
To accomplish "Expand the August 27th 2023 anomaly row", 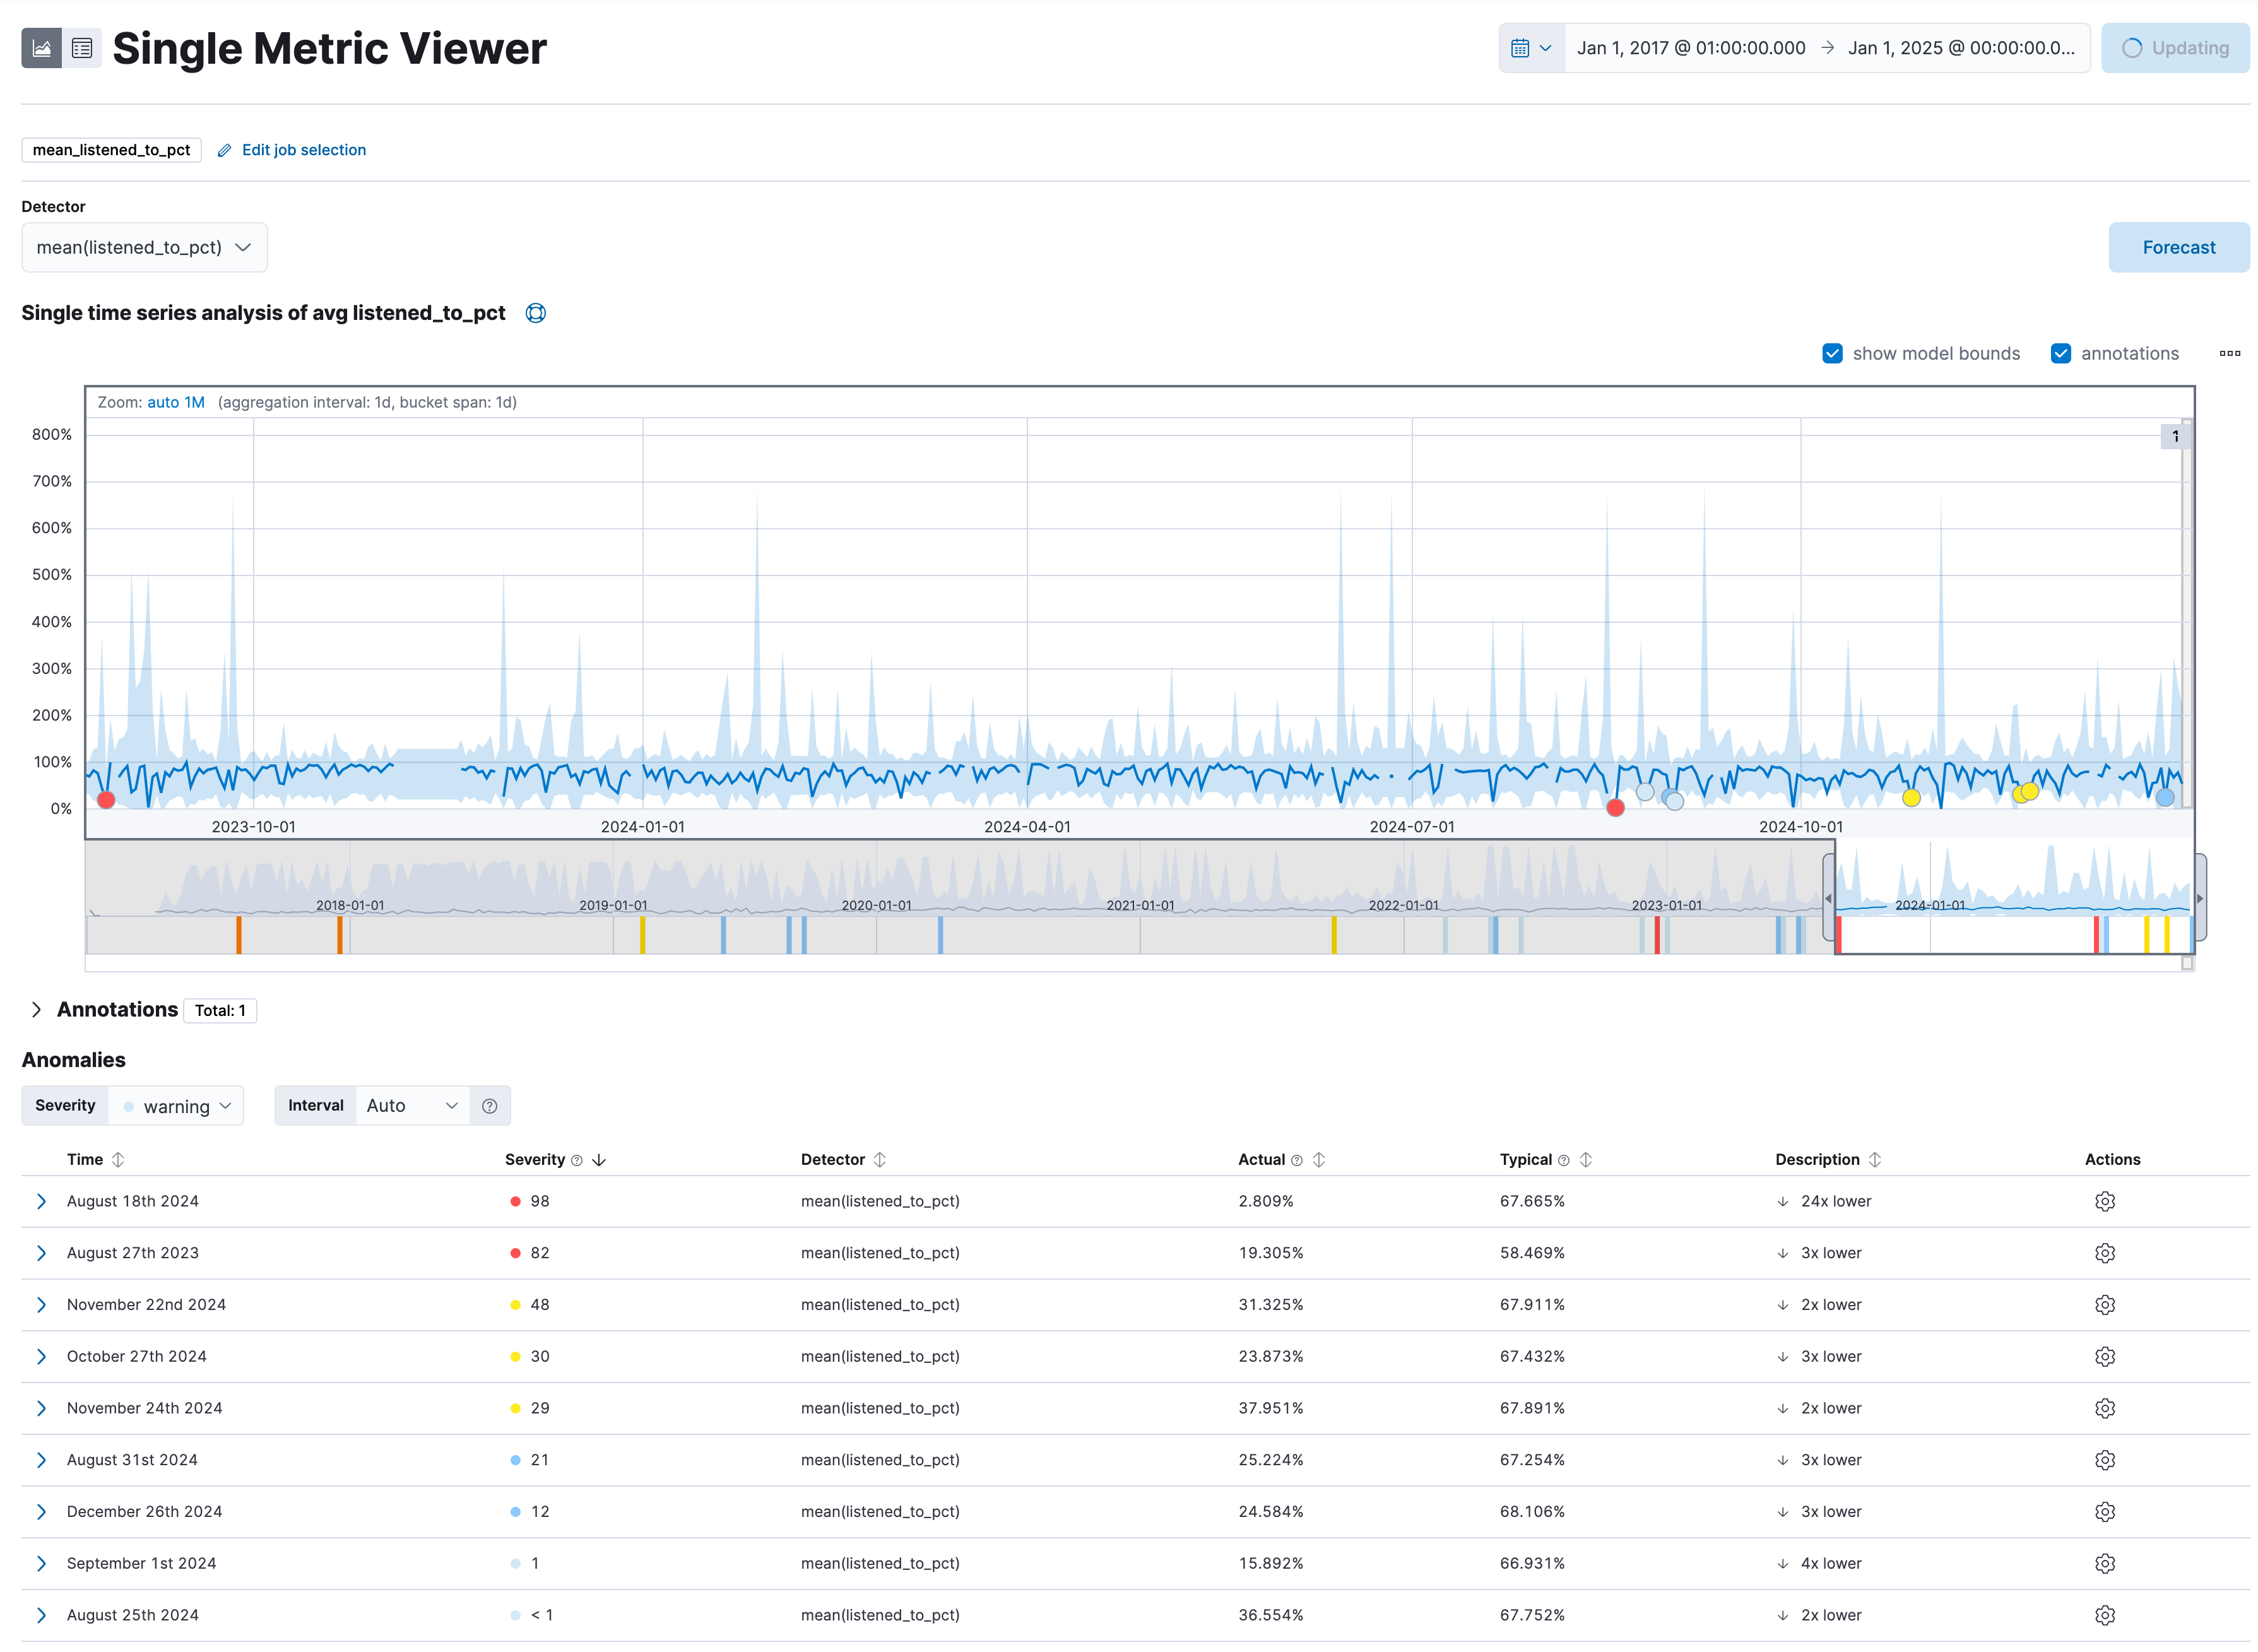I will tap(41, 1253).
